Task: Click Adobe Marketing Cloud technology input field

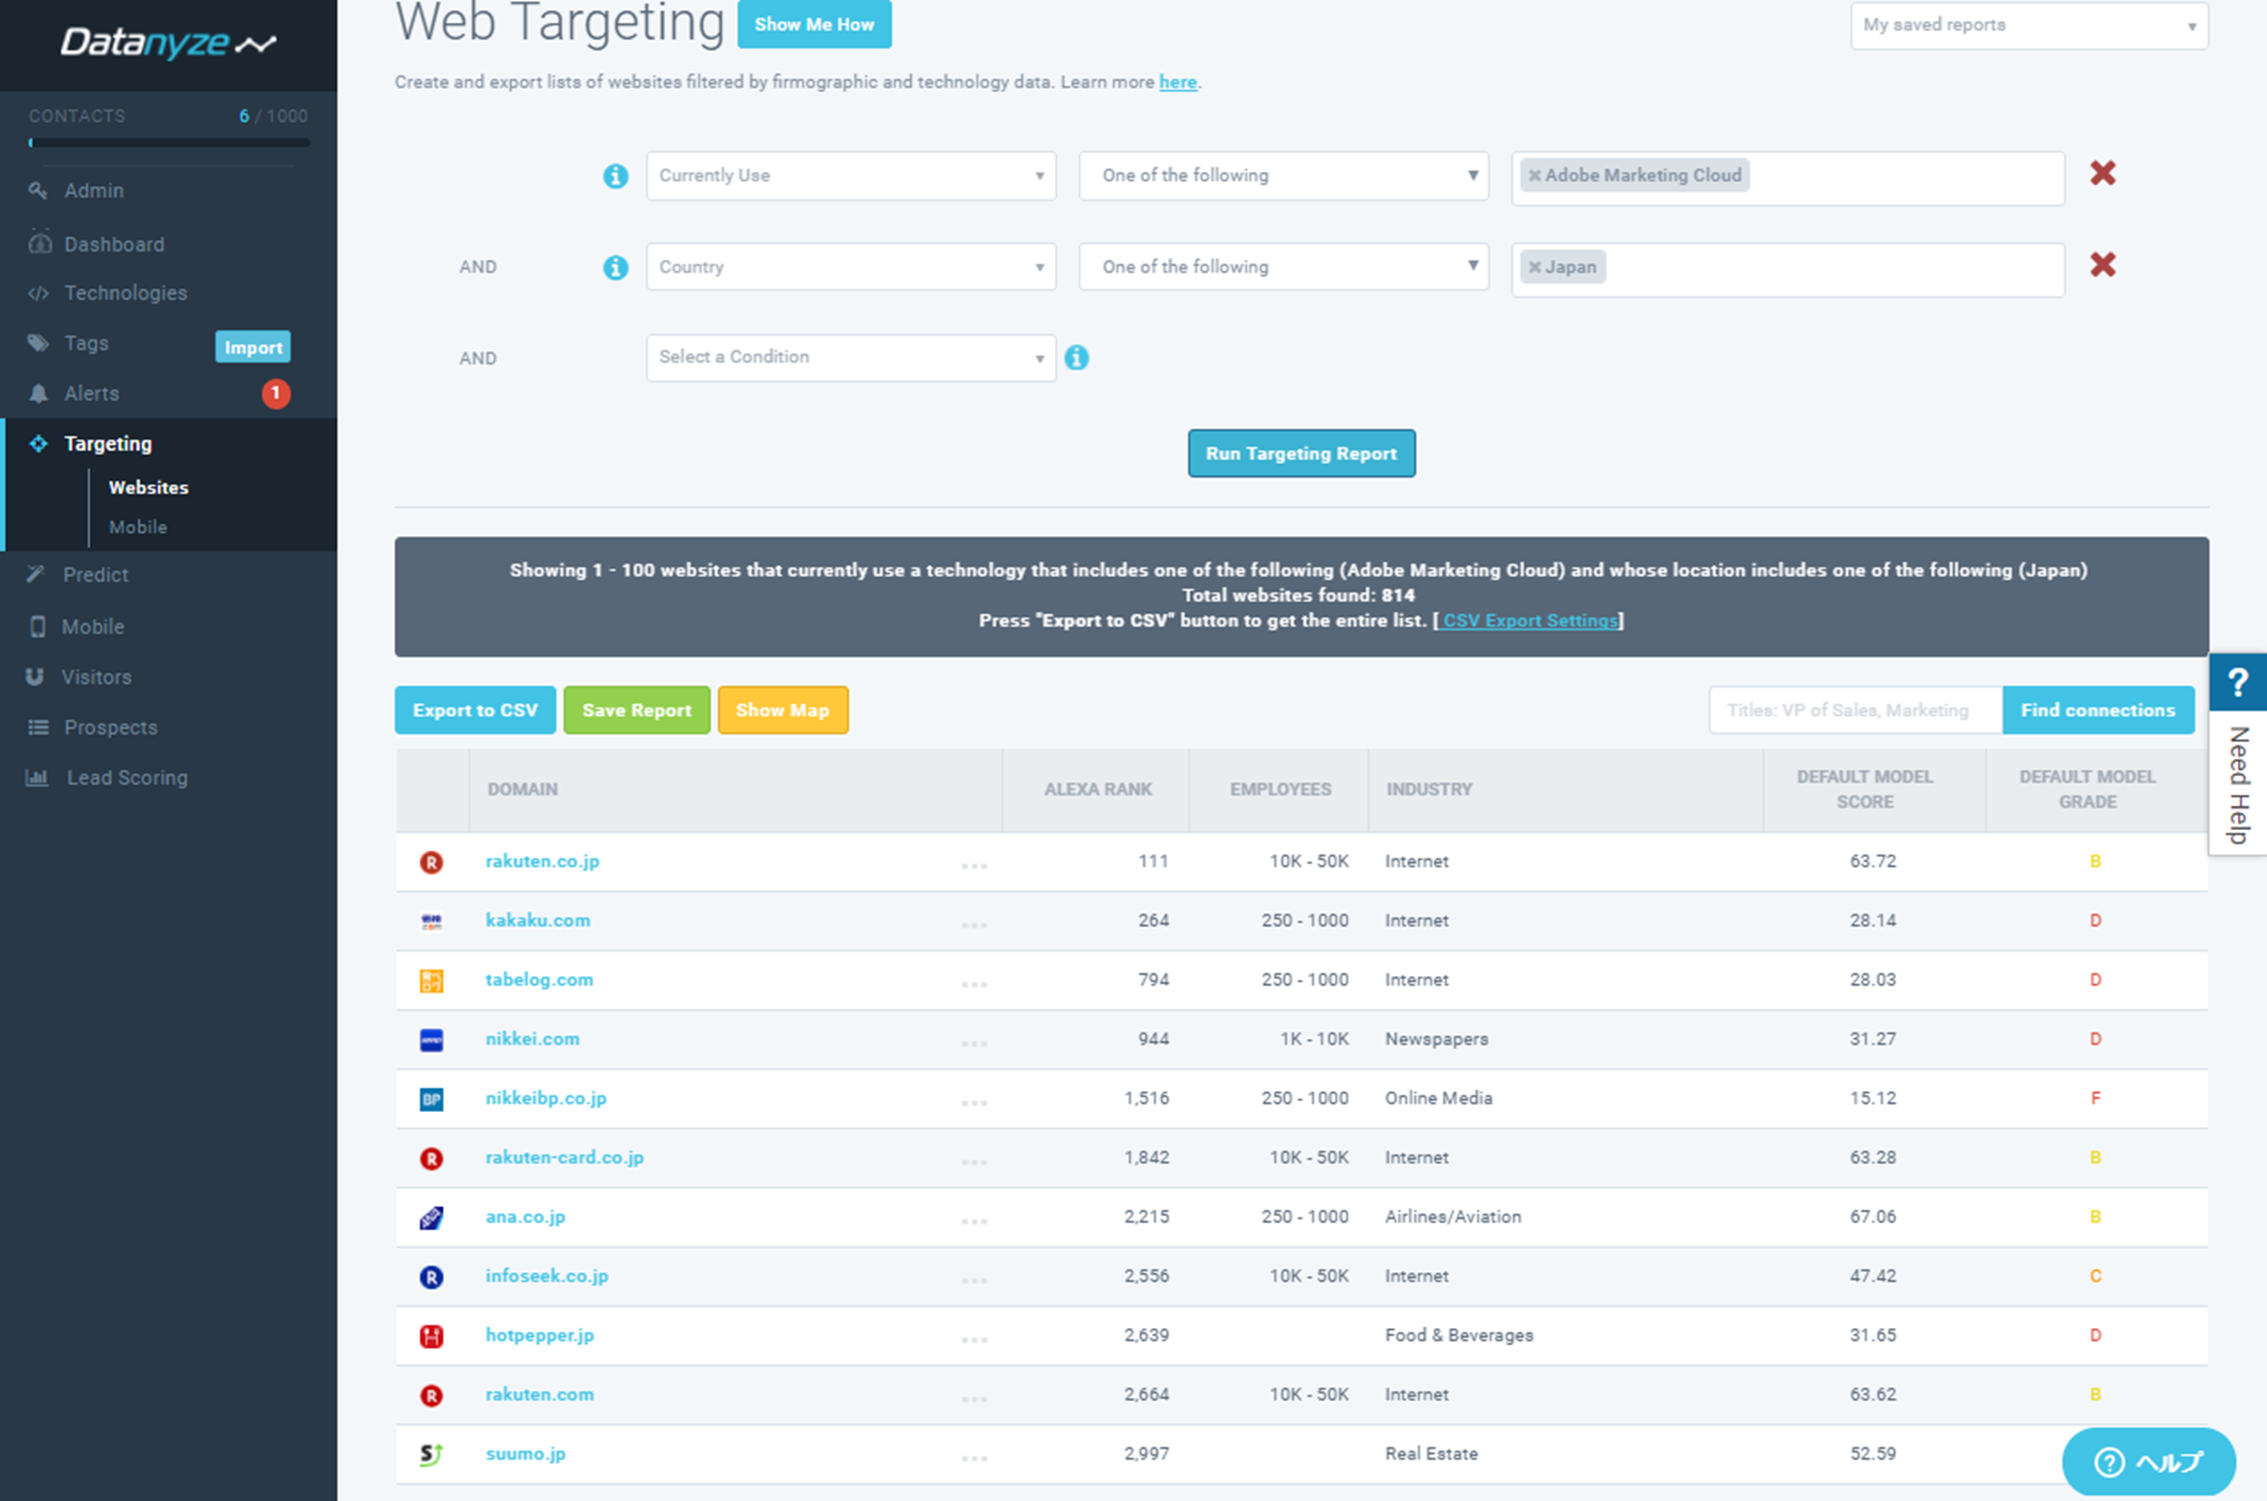Action: (x=1788, y=178)
